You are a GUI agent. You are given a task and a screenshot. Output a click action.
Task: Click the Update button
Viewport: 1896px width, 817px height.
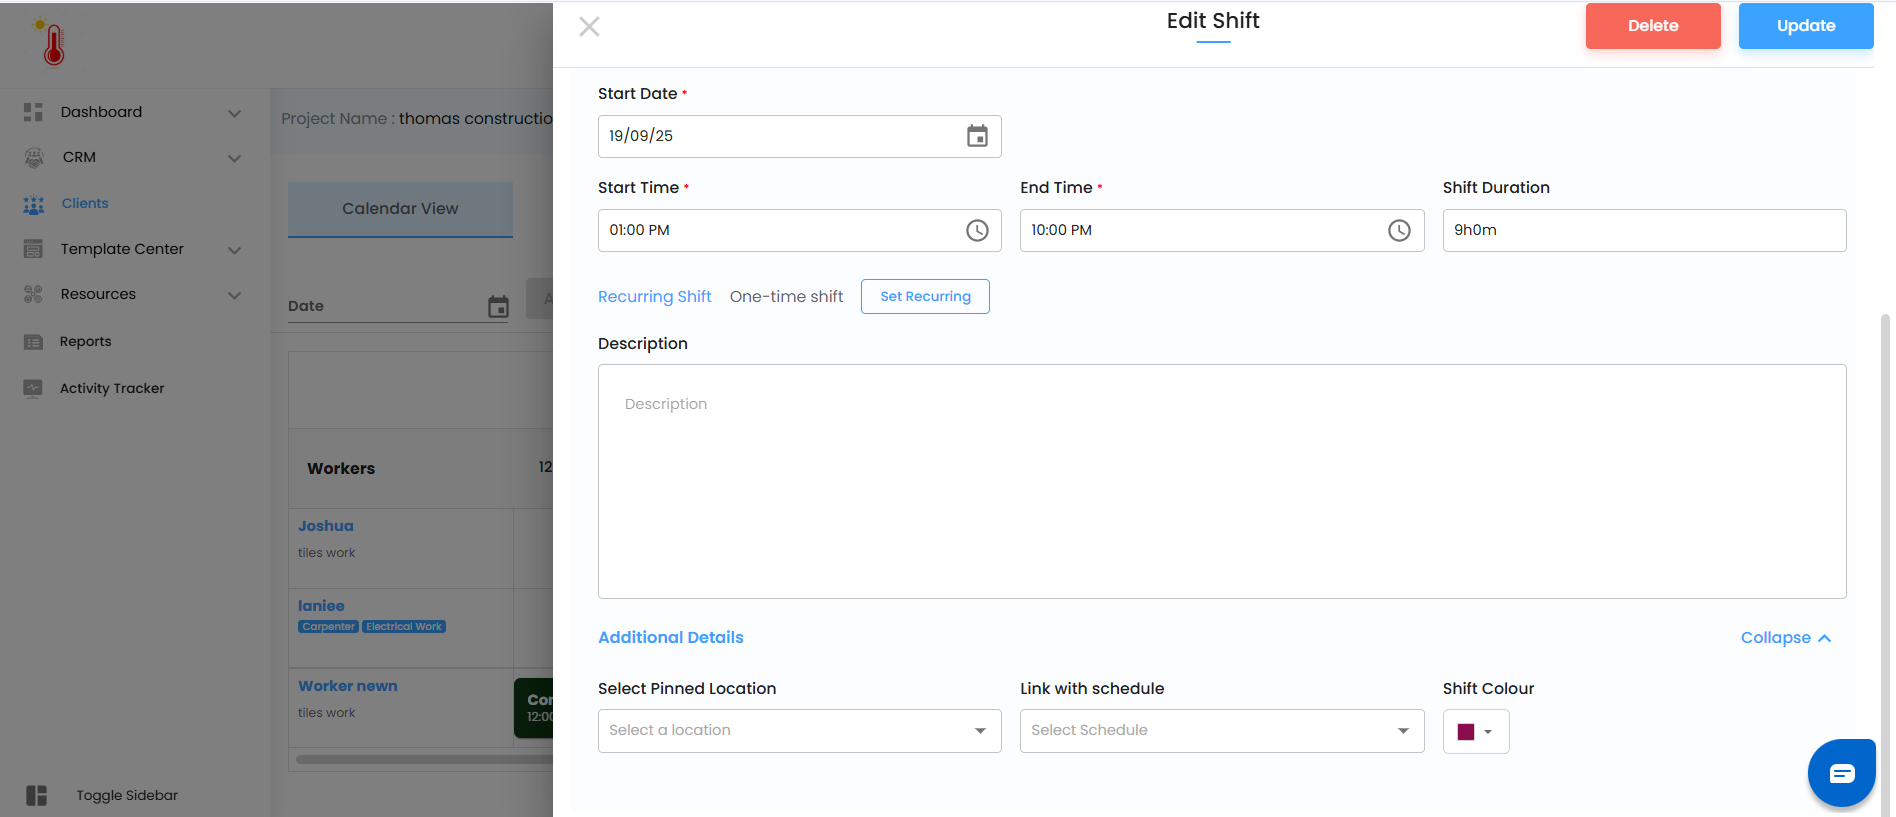click(1805, 26)
